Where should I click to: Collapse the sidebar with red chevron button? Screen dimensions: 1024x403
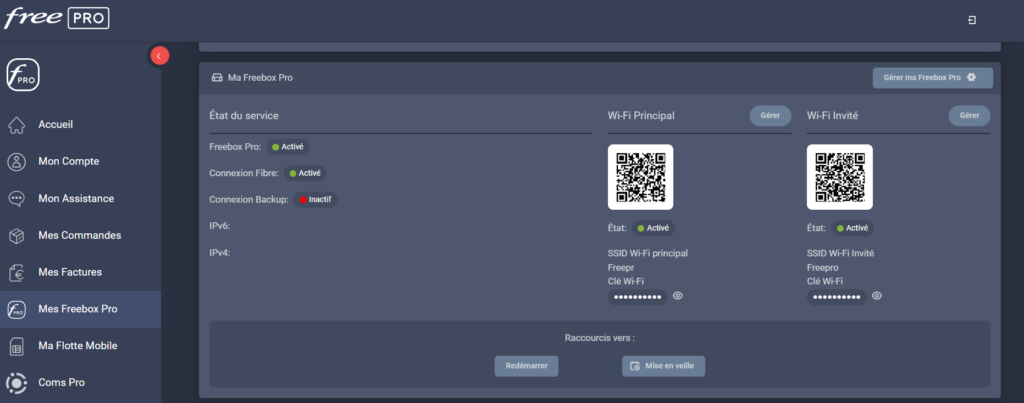click(x=159, y=56)
